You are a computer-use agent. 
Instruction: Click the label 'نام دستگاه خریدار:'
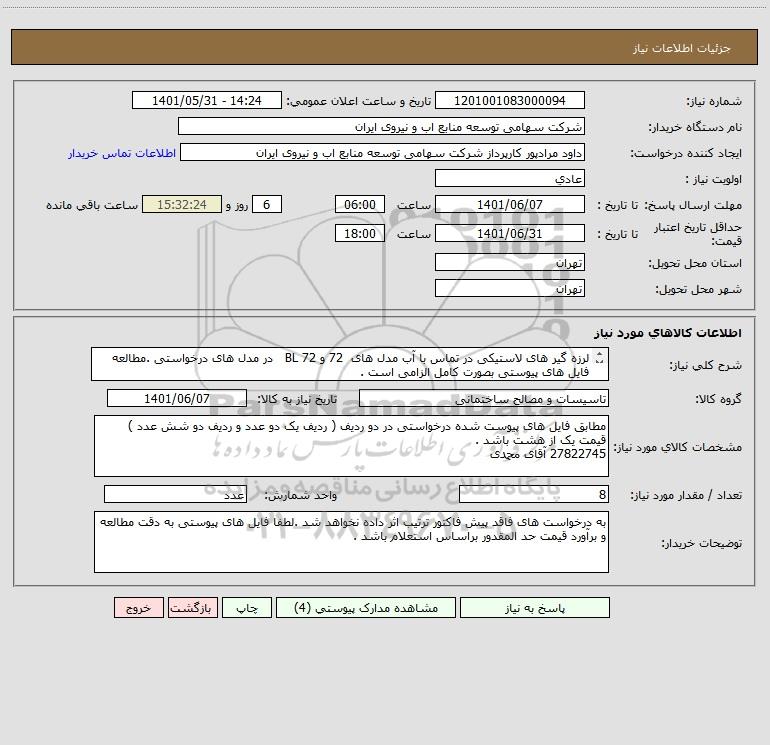(x=695, y=128)
